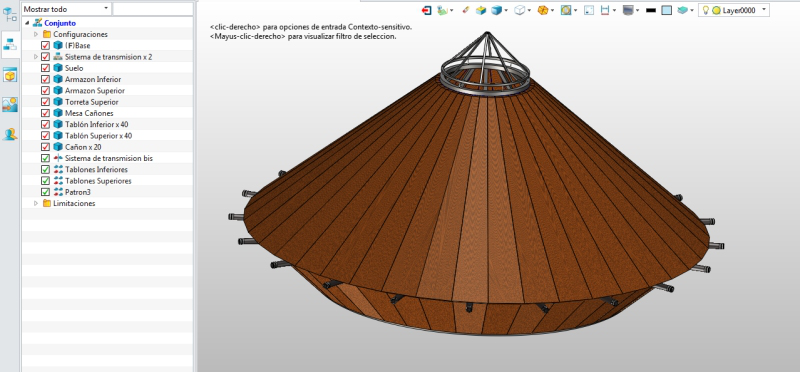Select the Conjunto root node
The width and height of the screenshot is (800, 372).
click(x=60, y=23)
